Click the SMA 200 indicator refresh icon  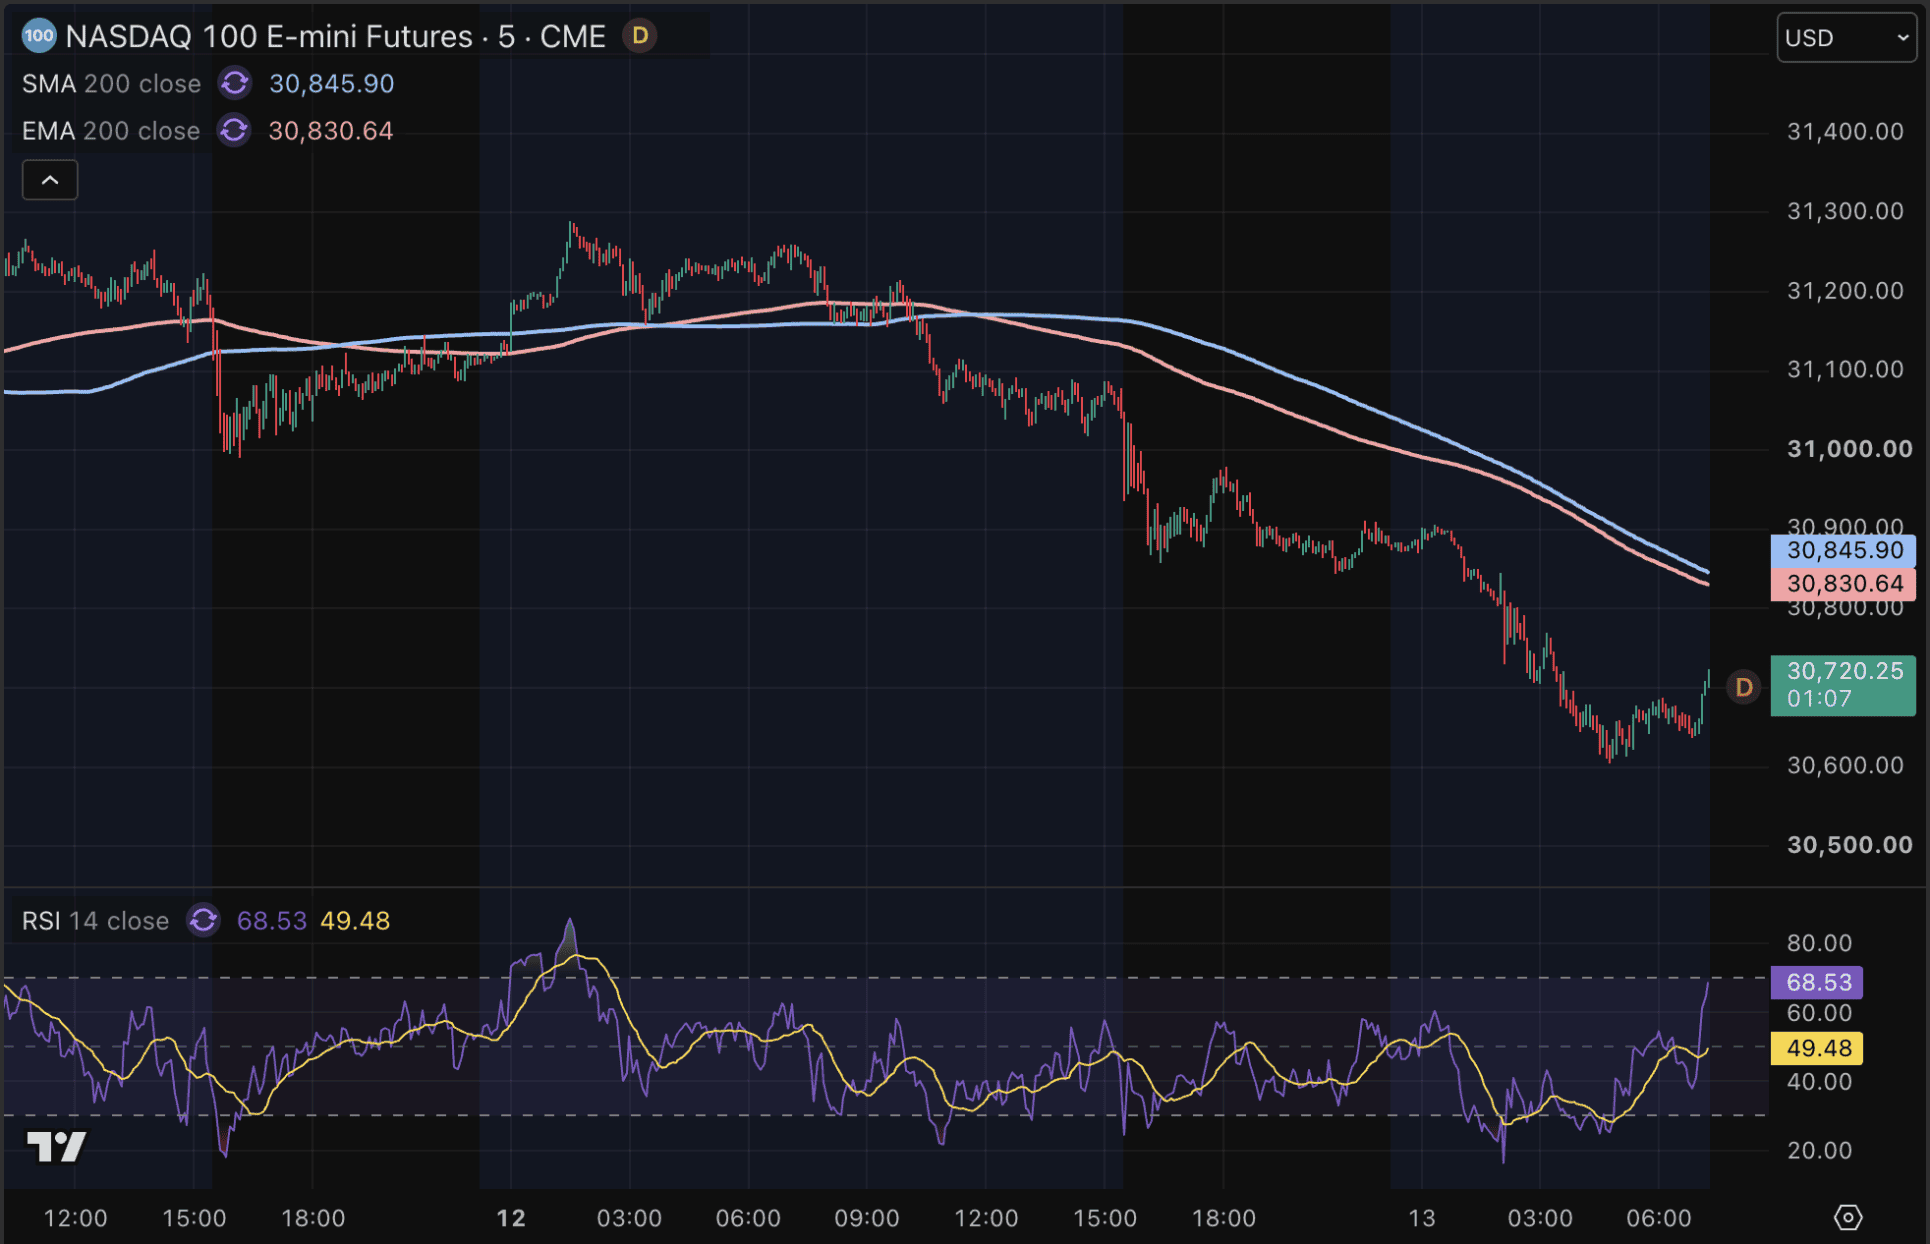235,84
